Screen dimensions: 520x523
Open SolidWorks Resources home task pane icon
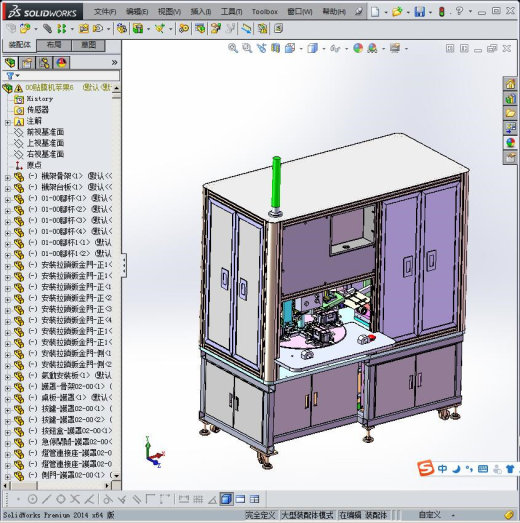point(511,84)
